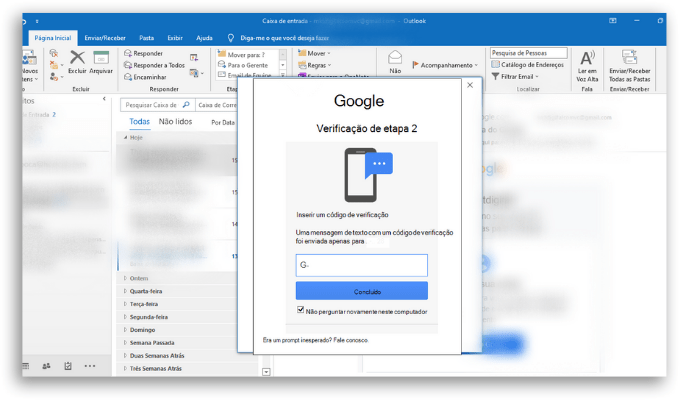Open the Exibir ribbon tab
700x400 pixels.
coord(175,38)
